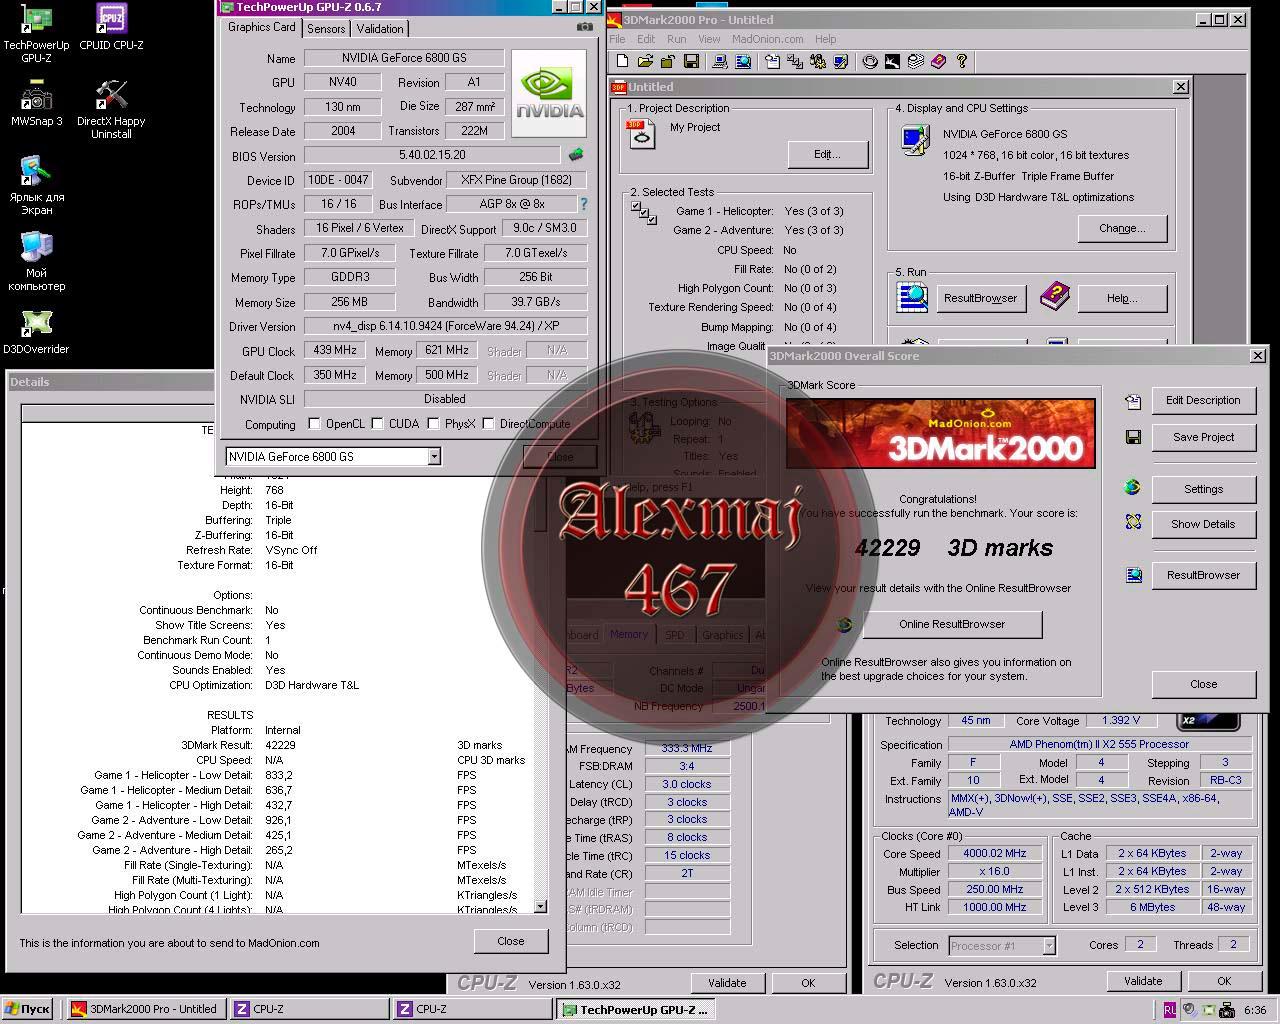Screen dimensions: 1280x1024
Task: Close the Details window with Close button
Action: pos(510,941)
